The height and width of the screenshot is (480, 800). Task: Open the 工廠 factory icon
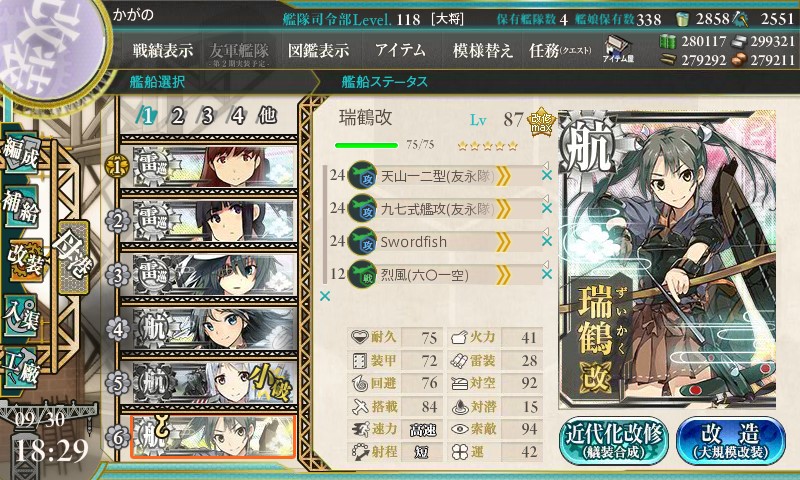[20, 369]
